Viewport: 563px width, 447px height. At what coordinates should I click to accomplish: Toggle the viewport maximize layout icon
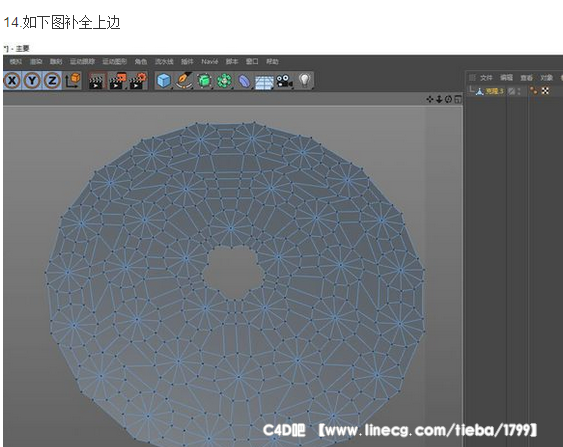(x=458, y=99)
